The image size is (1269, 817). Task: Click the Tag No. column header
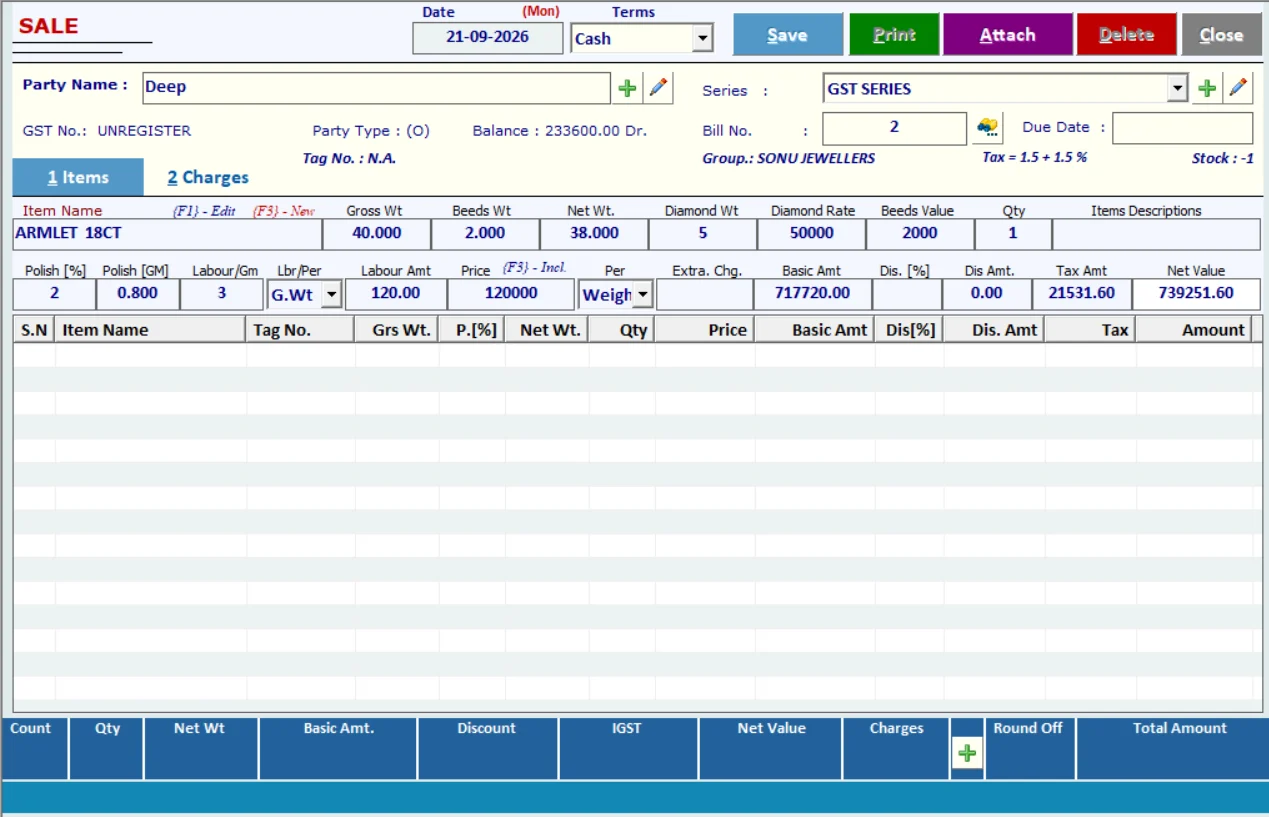tap(300, 330)
